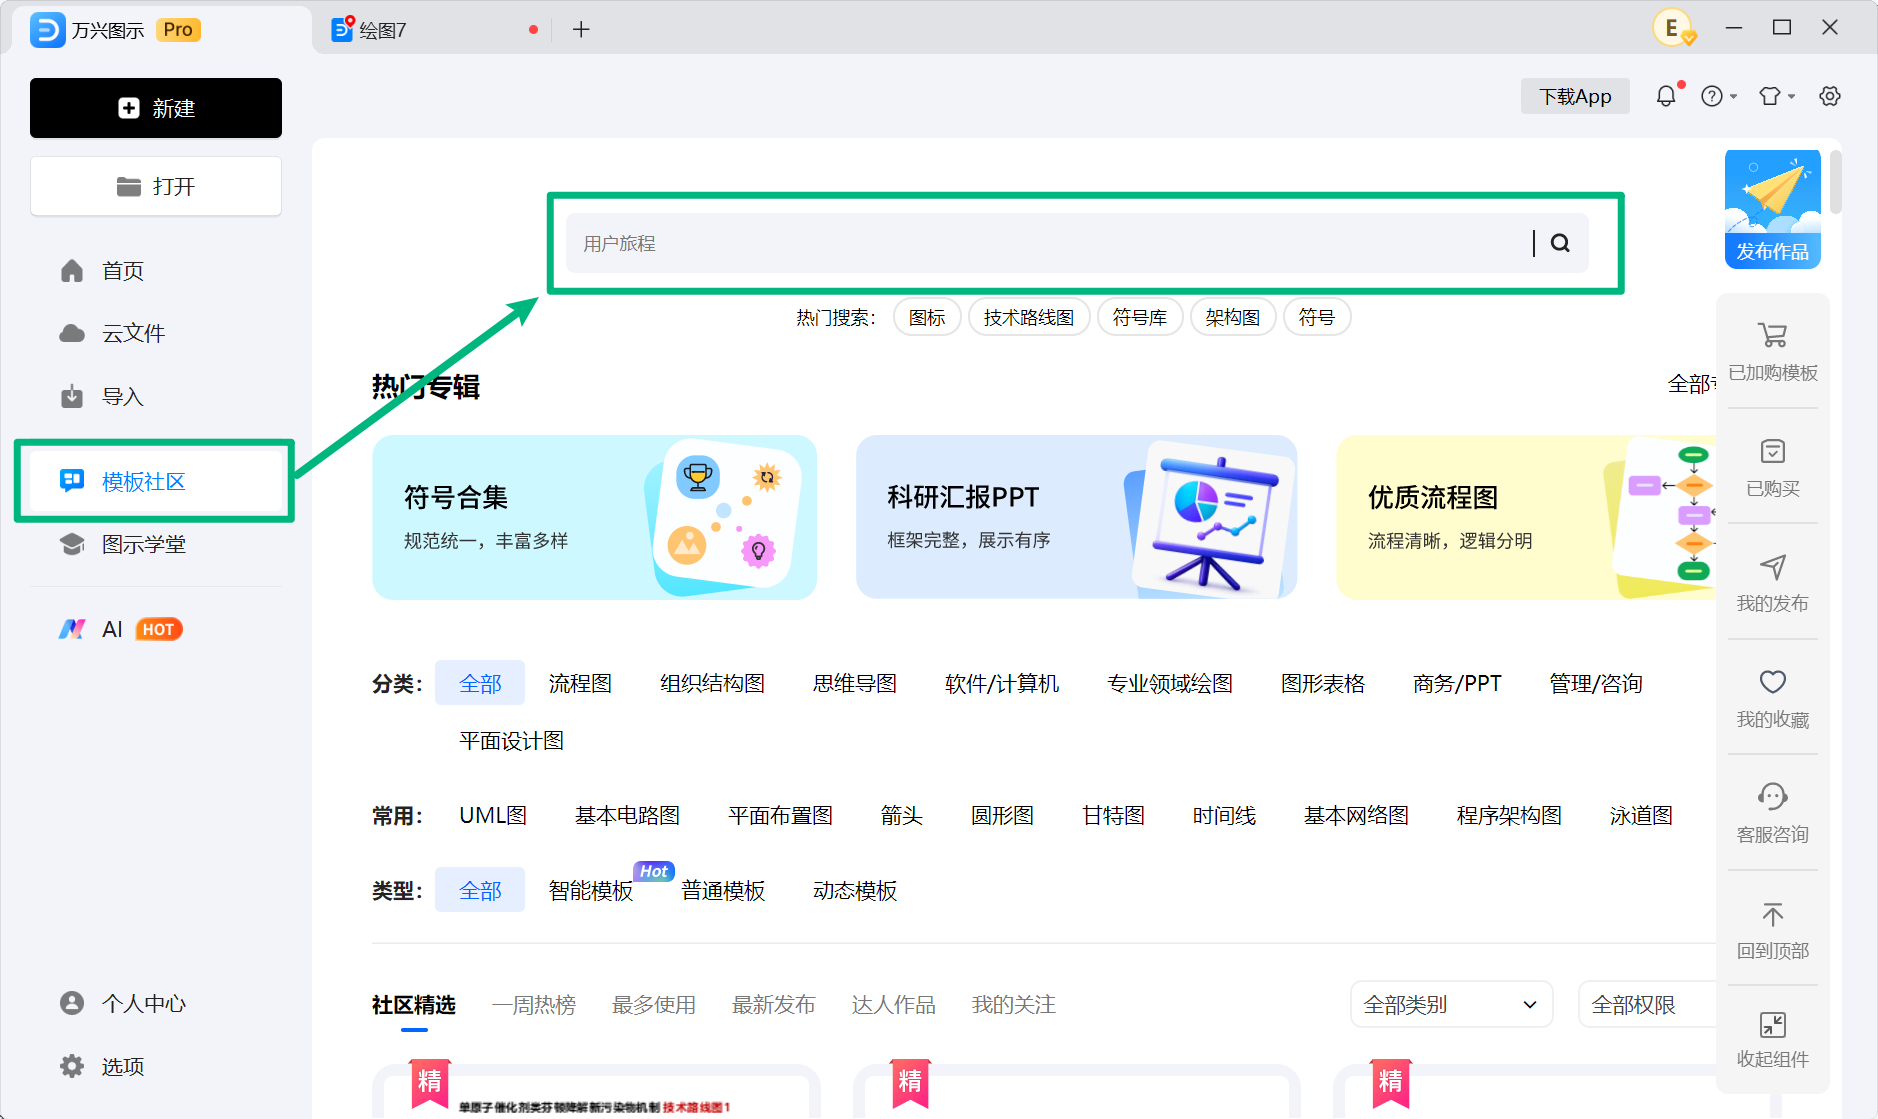Viewport: 1878px width, 1119px height.
Task: Filter category by 管理/咨询
Action: tap(1596, 683)
